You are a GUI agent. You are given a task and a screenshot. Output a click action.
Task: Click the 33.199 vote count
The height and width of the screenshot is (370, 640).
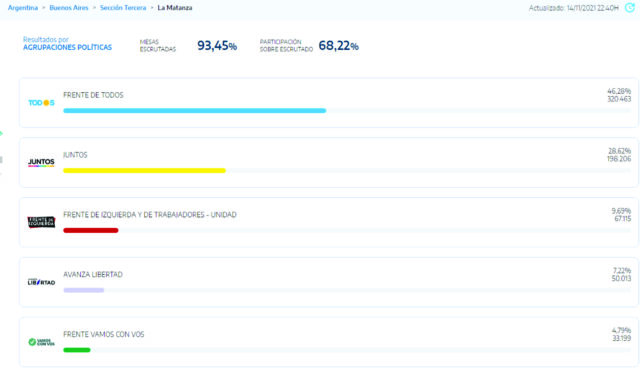click(622, 339)
